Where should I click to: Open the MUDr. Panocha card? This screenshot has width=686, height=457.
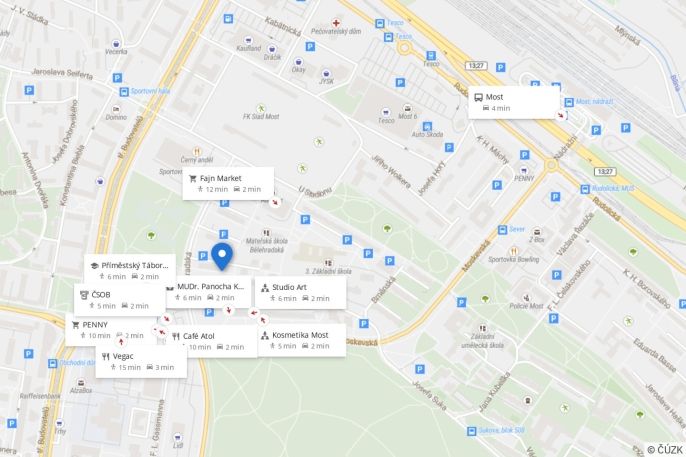point(208,292)
